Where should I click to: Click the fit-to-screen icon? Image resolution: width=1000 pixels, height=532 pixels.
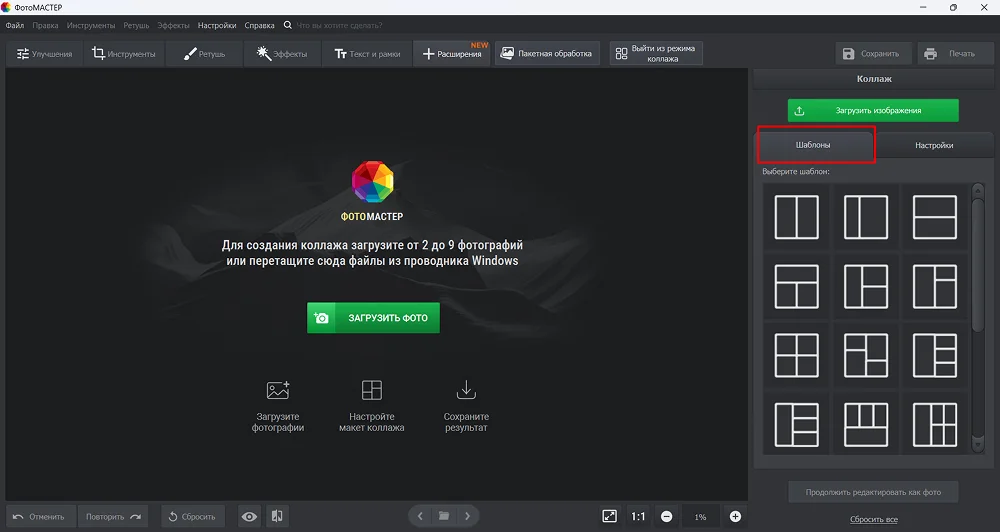pos(610,517)
